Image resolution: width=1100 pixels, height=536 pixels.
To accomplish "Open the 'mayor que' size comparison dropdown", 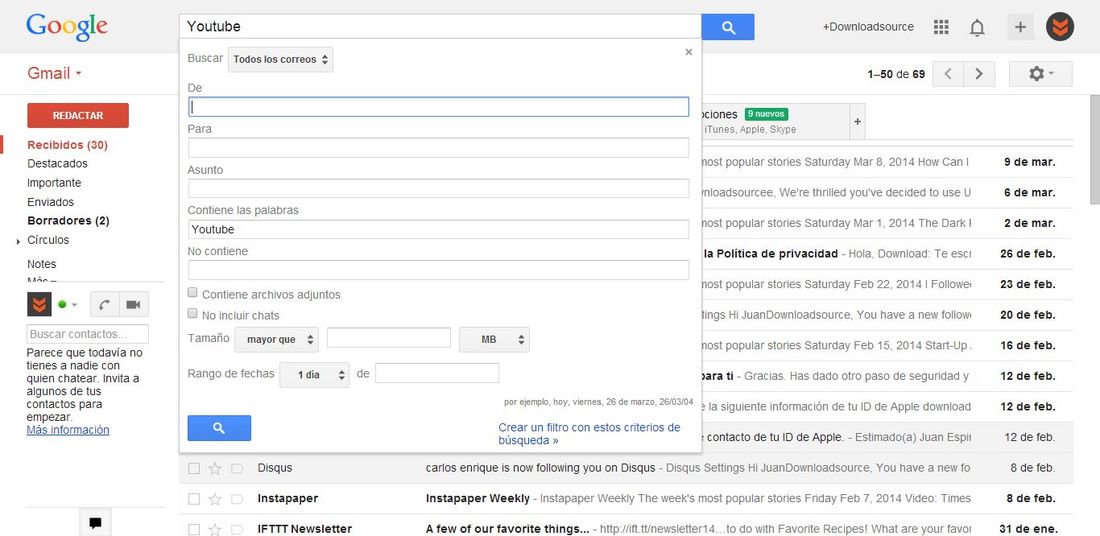I will [276, 340].
